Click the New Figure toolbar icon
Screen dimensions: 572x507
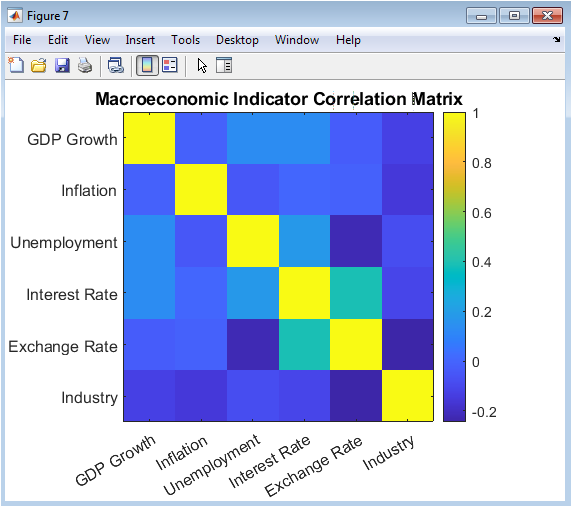coord(16,66)
